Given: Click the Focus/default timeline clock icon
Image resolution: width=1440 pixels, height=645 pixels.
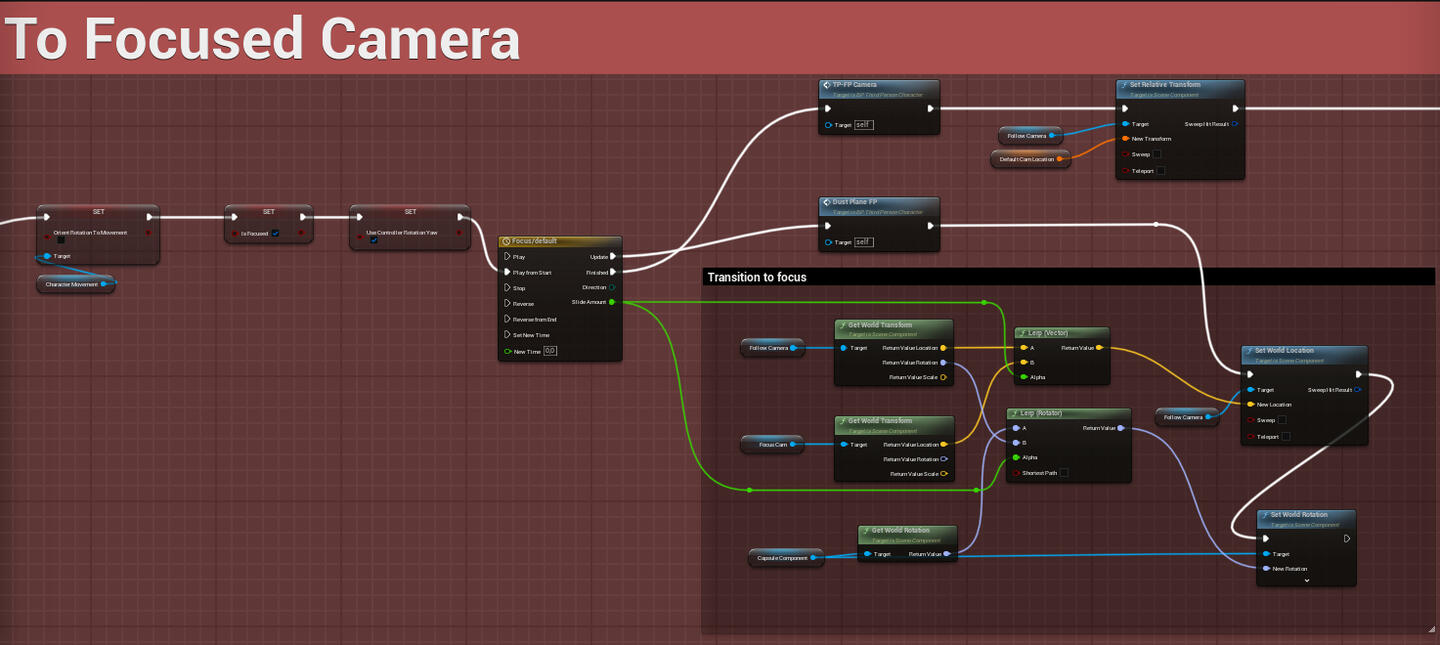Looking at the screenshot, I should 507,241.
